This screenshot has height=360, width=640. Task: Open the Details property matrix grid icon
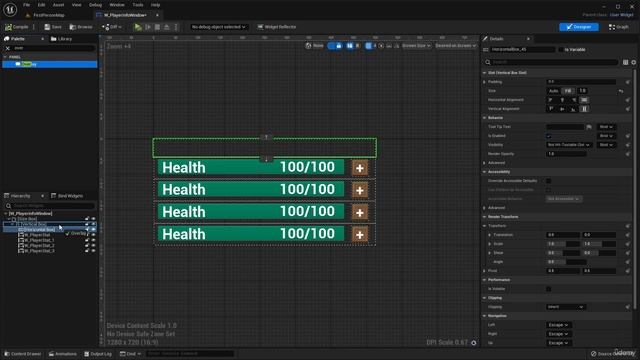(625, 62)
